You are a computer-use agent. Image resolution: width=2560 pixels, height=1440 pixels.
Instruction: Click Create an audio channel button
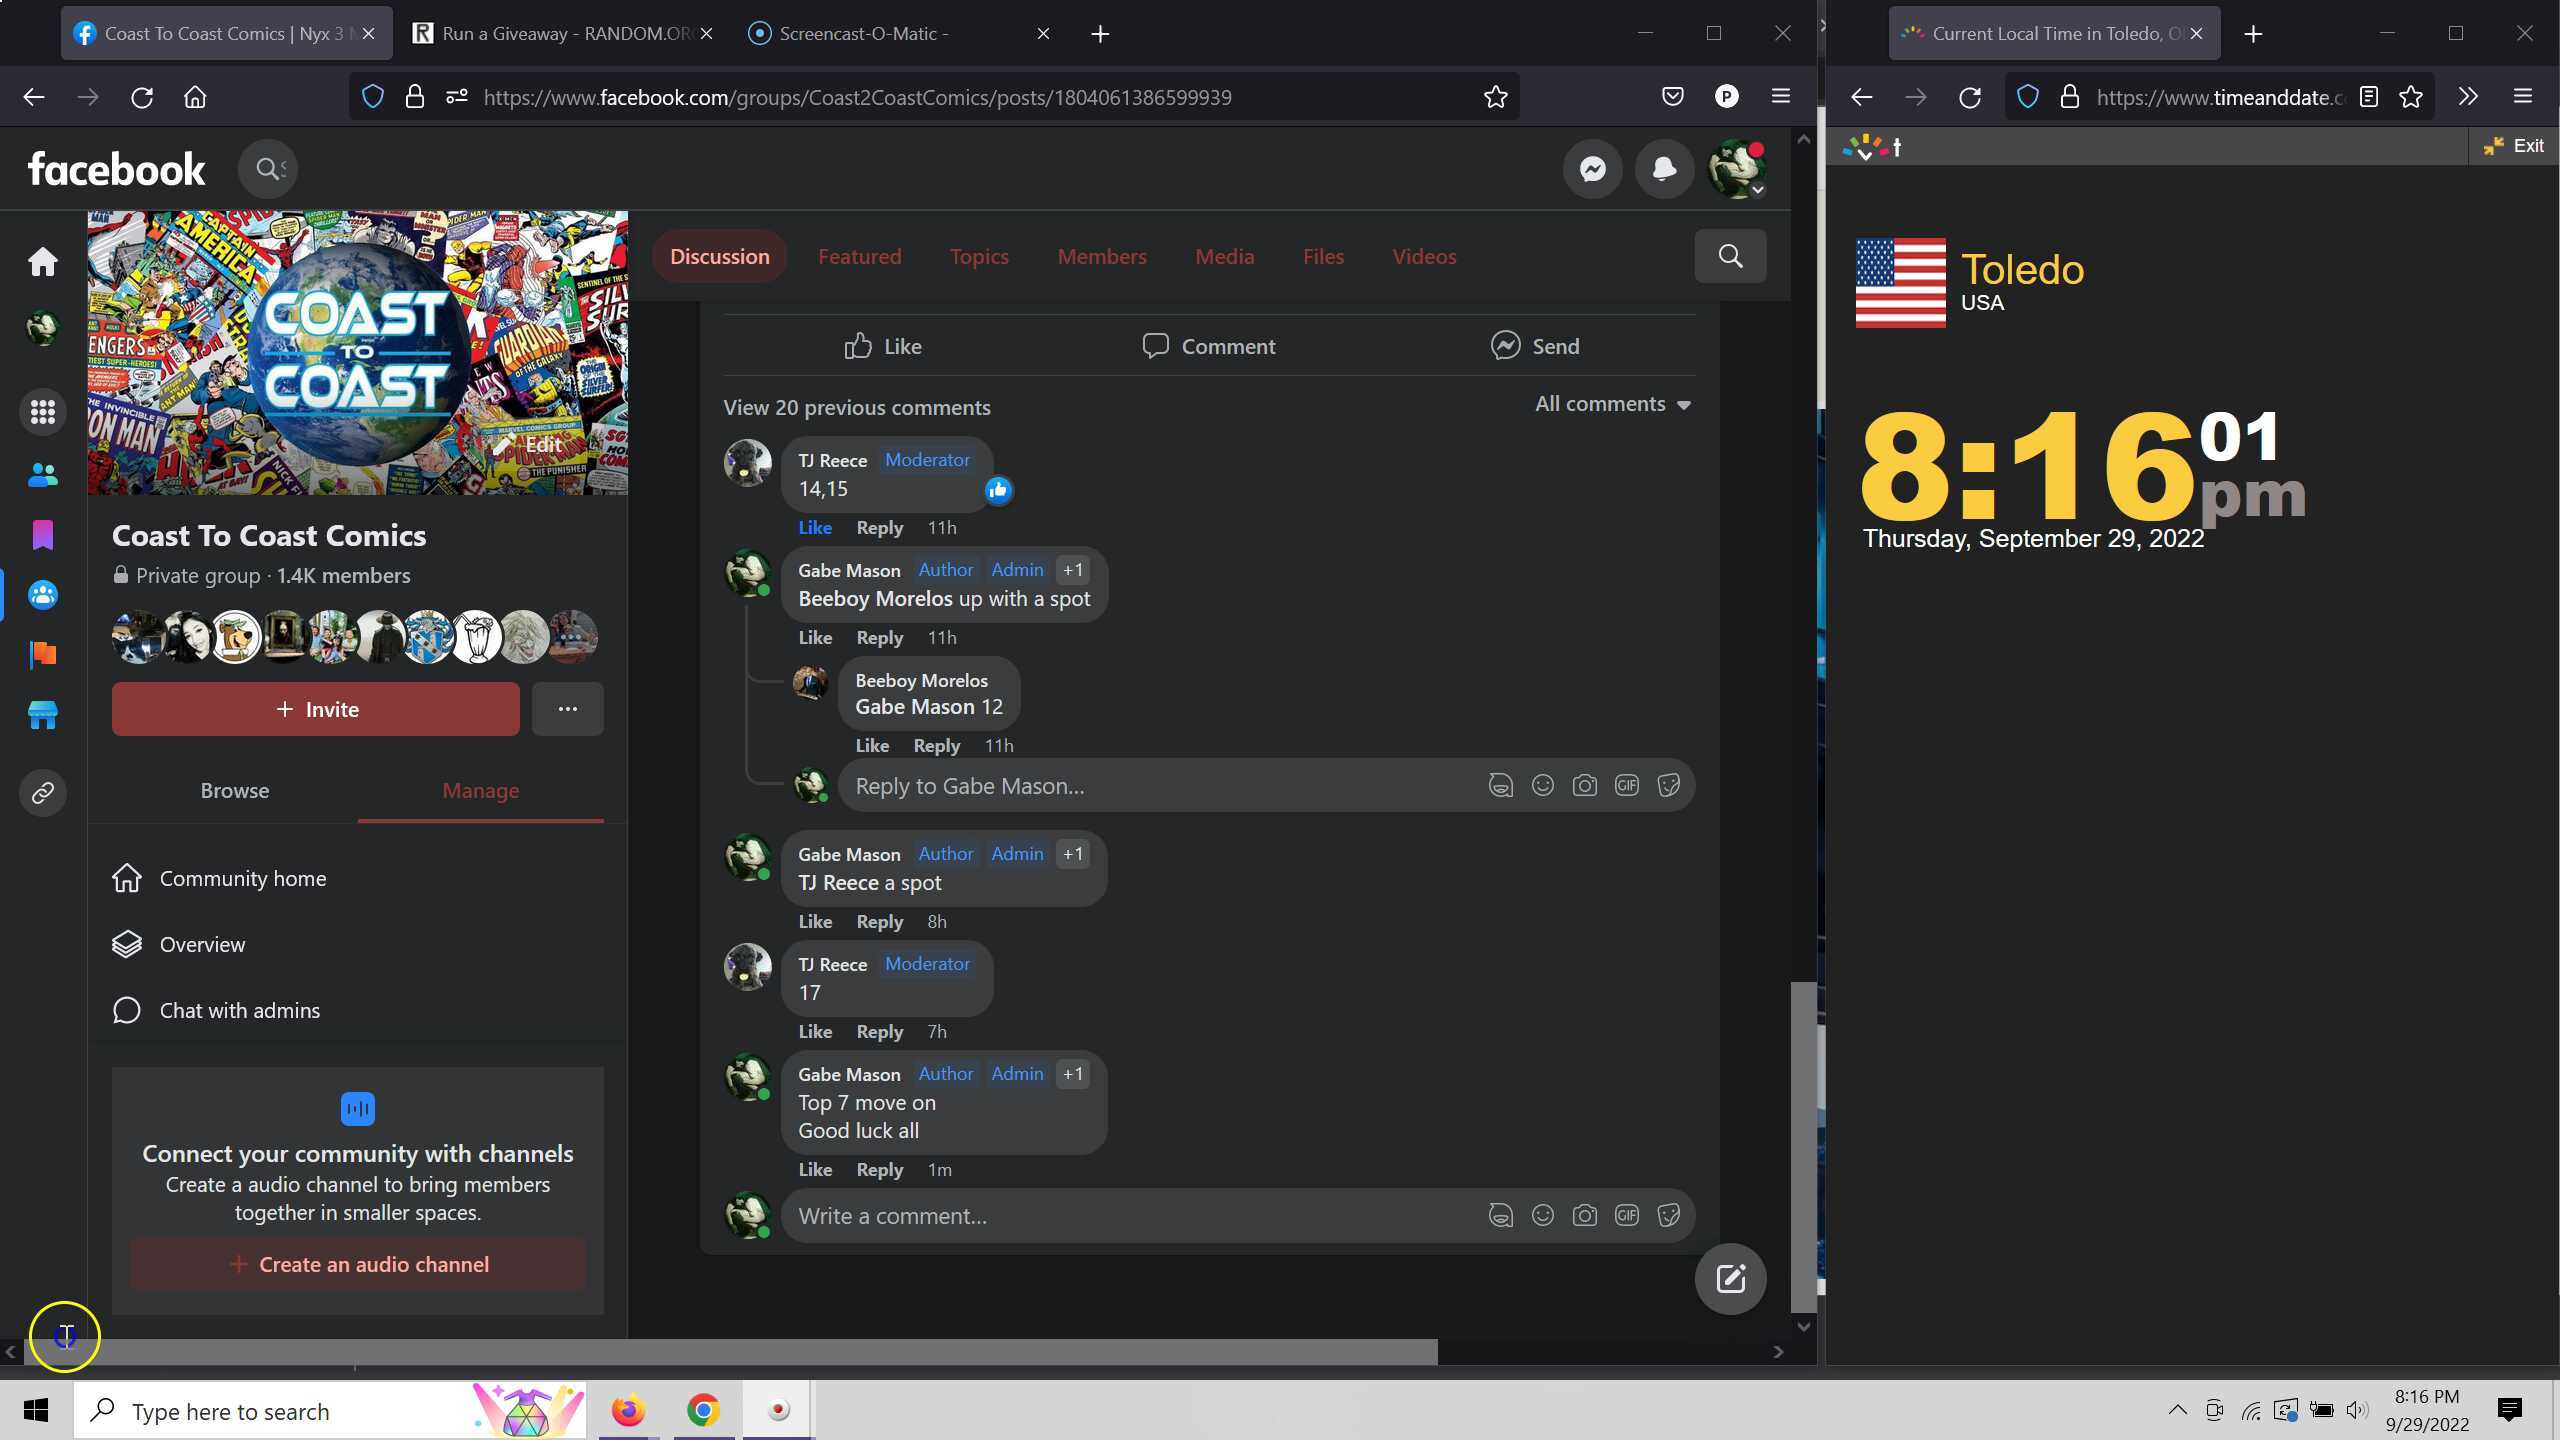(x=357, y=1265)
